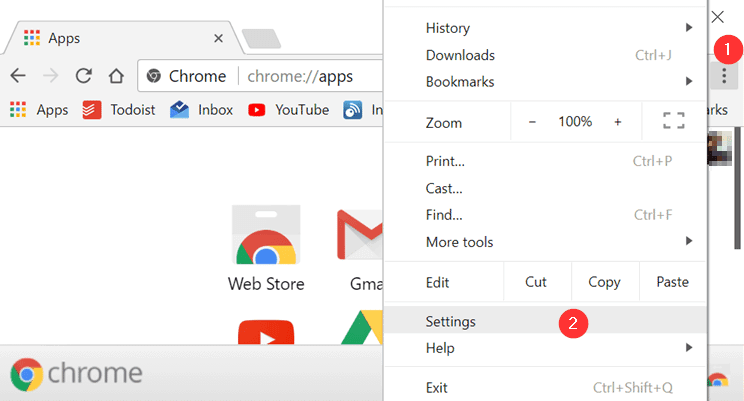Open Settings from the menu
Screen dimensions: 744x401
[451, 322]
